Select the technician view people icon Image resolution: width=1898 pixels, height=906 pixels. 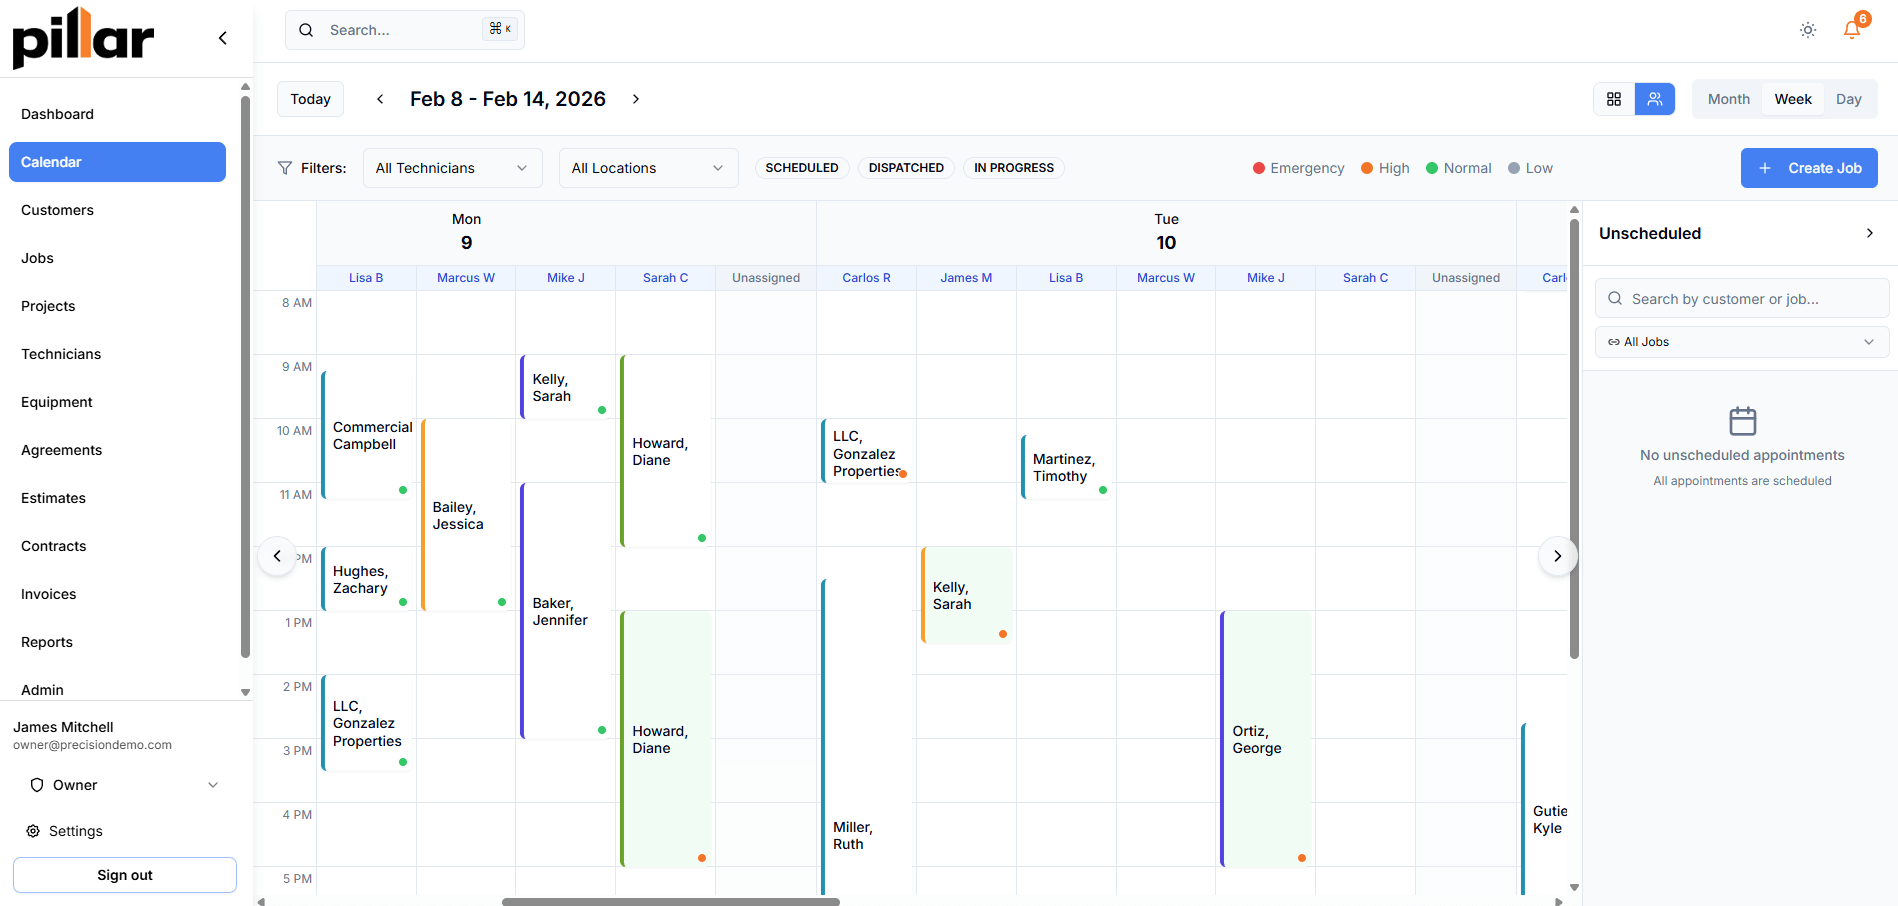pyautogui.click(x=1655, y=99)
